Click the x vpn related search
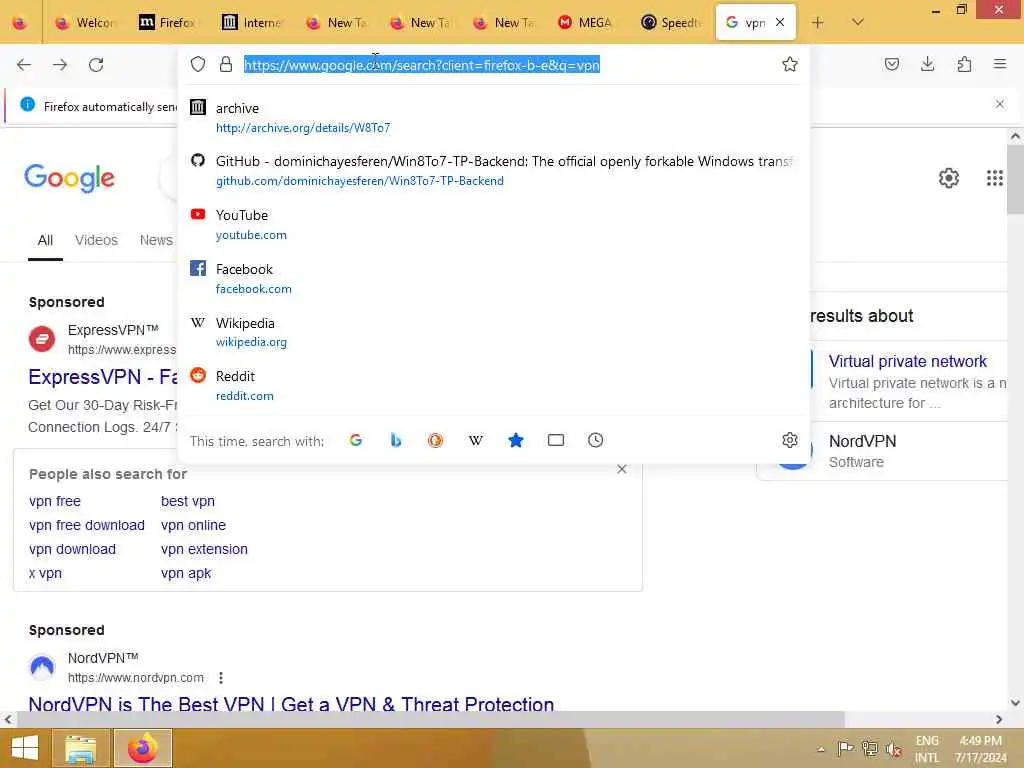This screenshot has height=768, width=1024. click(x=45, y=573)
